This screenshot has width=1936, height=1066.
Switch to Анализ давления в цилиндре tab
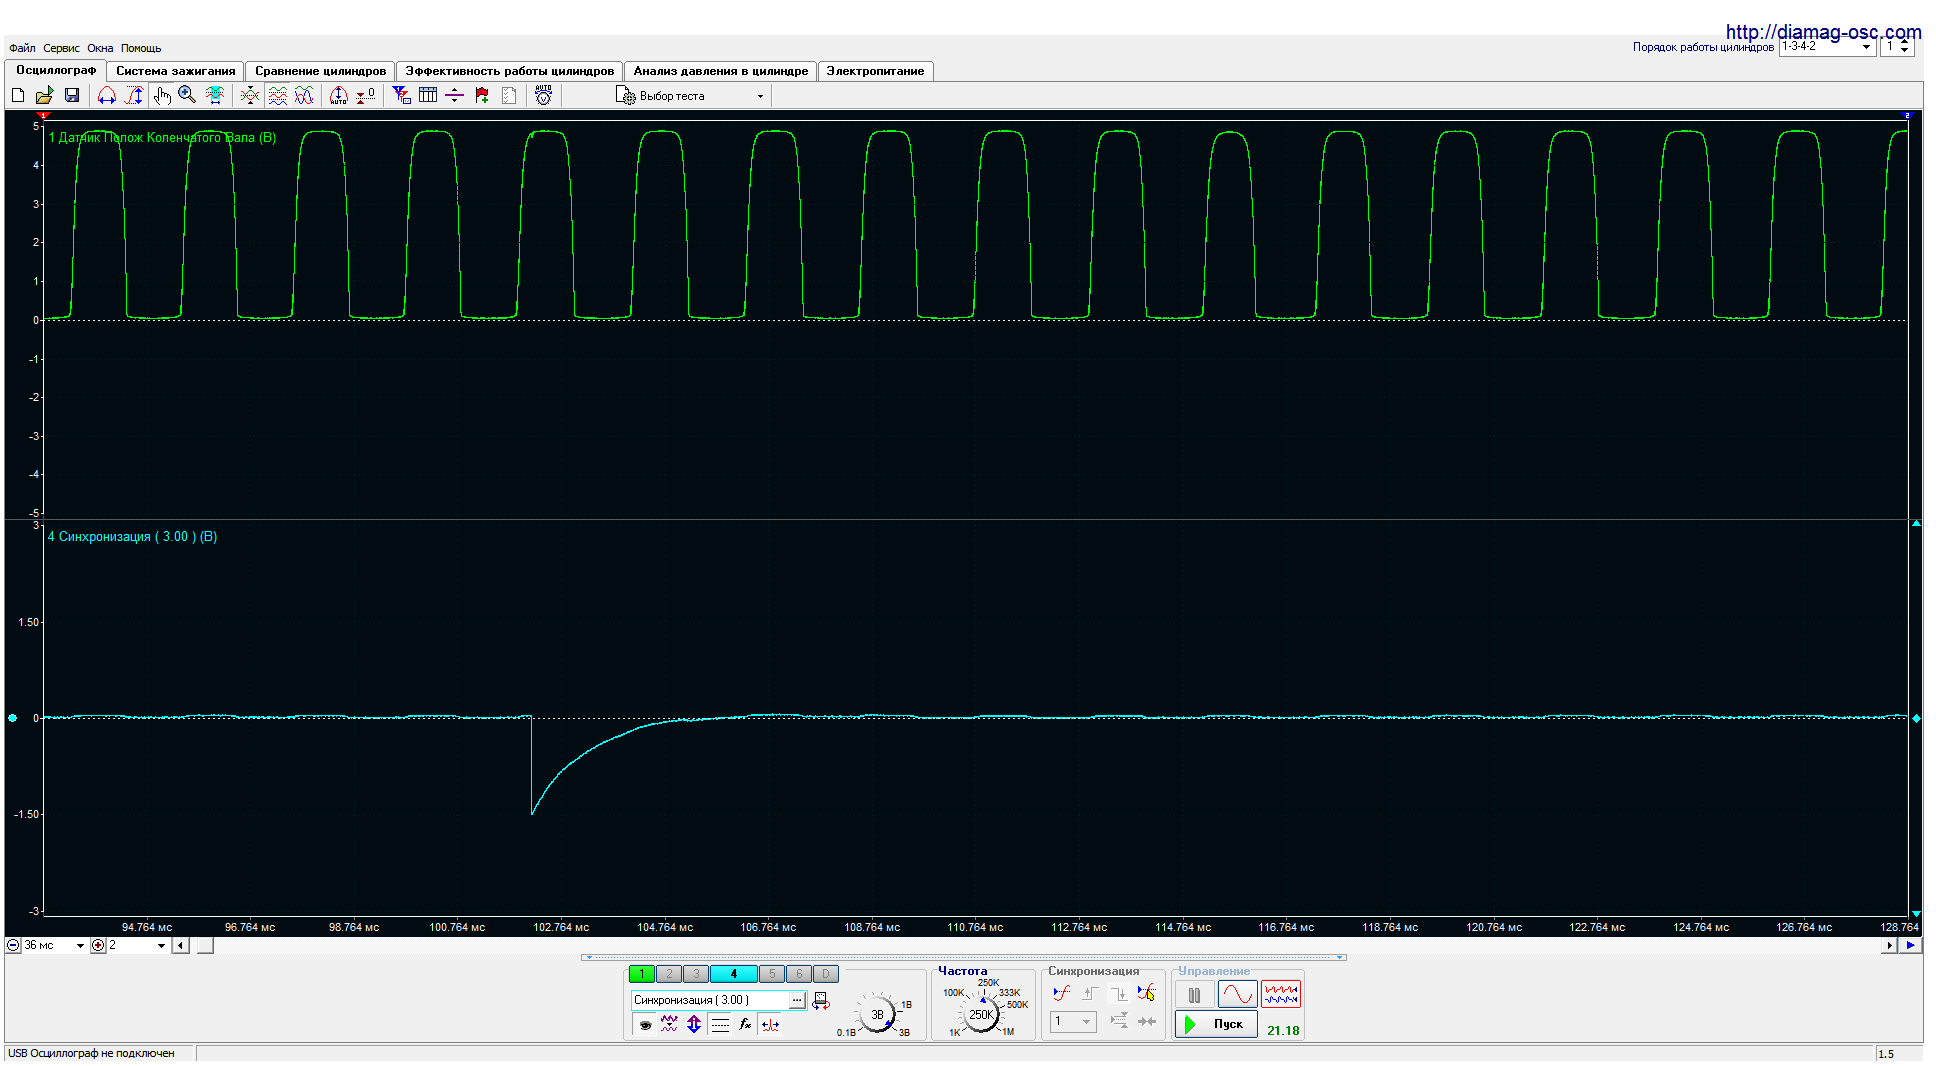[721, 71]
